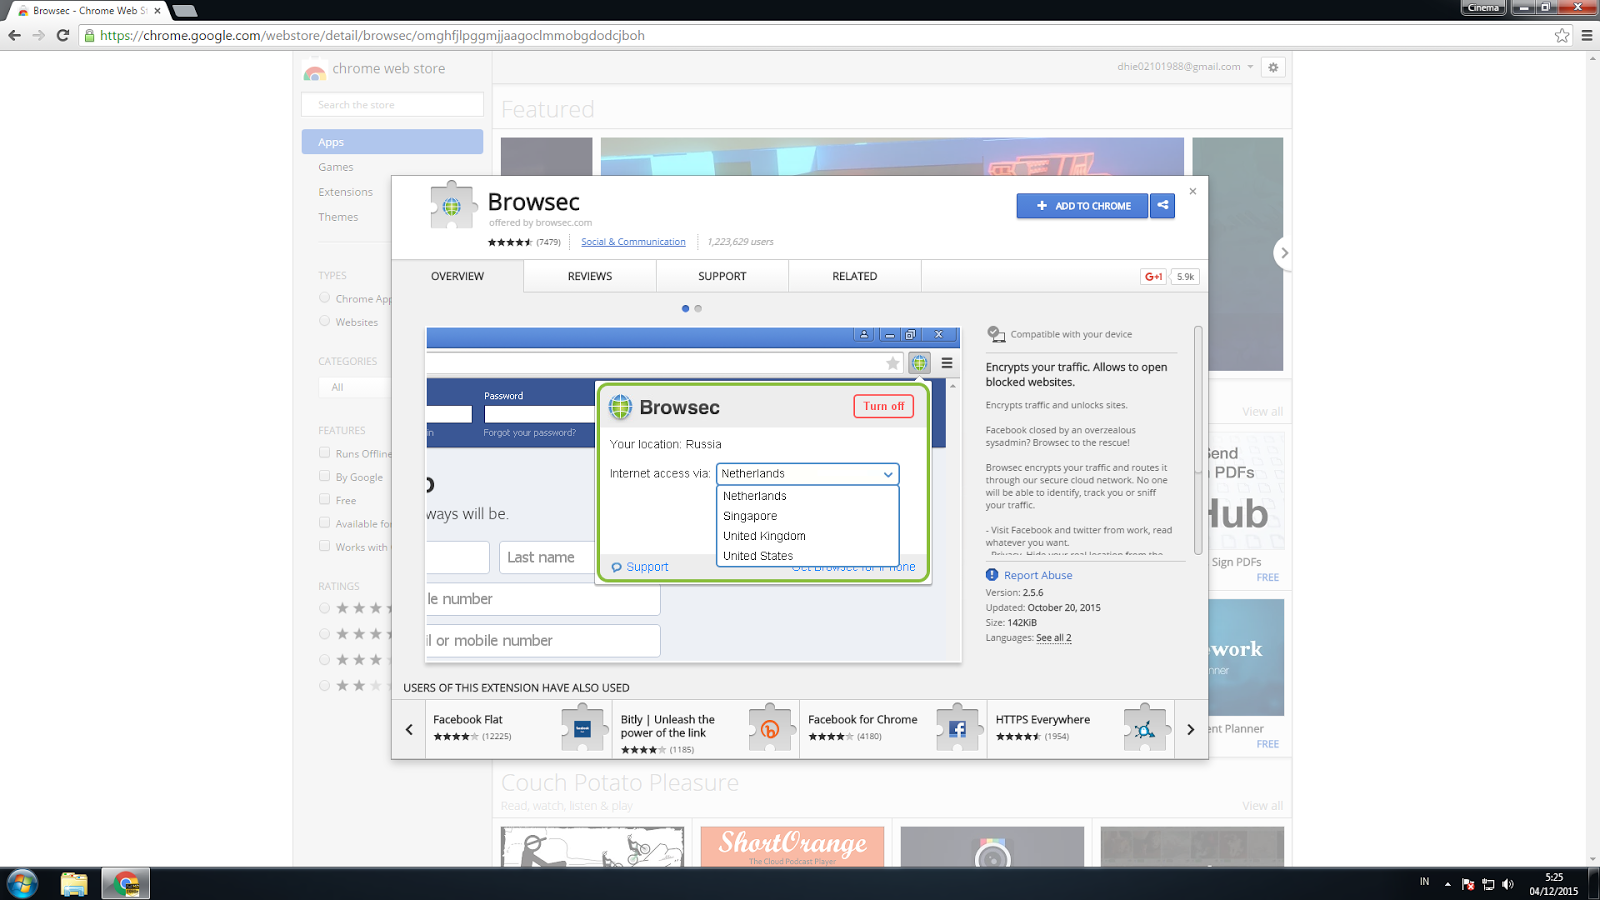Show the second screenshot via carousel dot

pyautogui.click(x=698, y=308)
